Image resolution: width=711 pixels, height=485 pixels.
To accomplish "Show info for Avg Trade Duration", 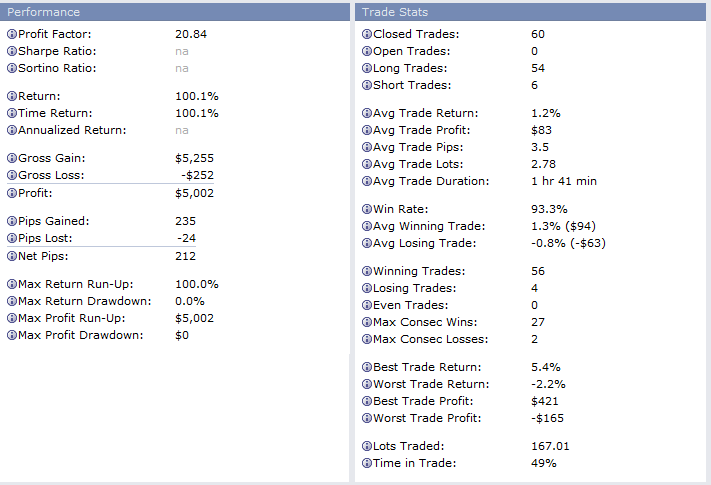I will pyautogui.click(x=367, y=181).
